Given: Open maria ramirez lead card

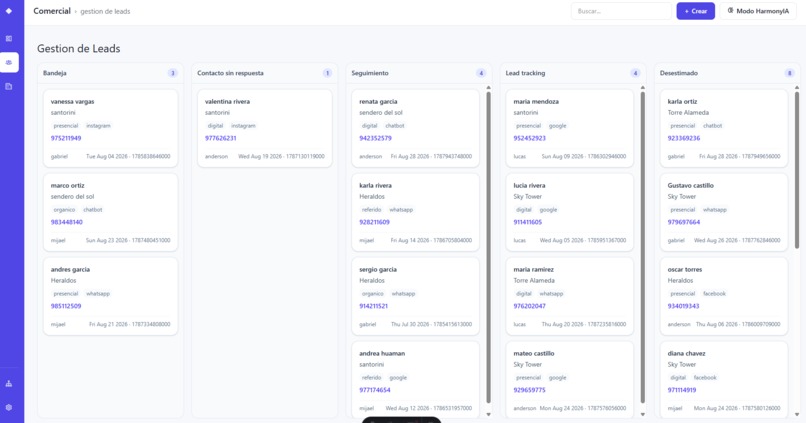Looking at the screenshot, I should [570, 296].
